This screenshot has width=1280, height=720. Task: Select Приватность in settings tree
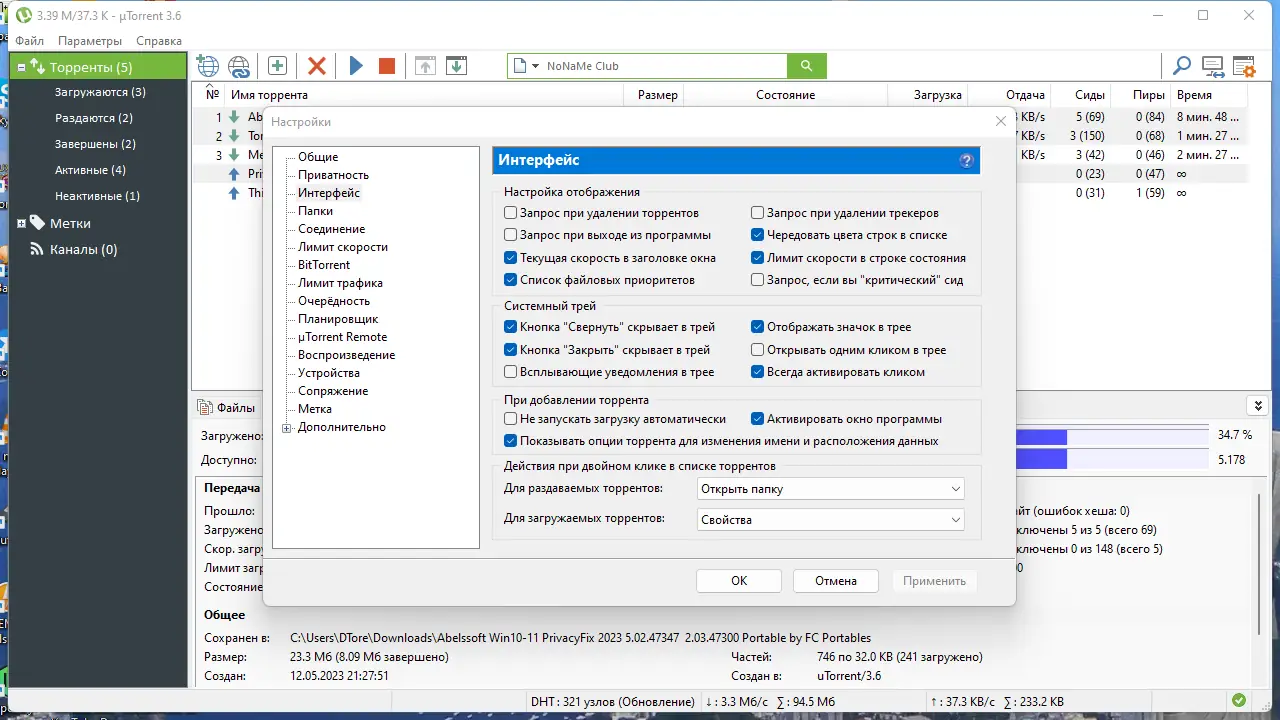[x=333, y=175]
